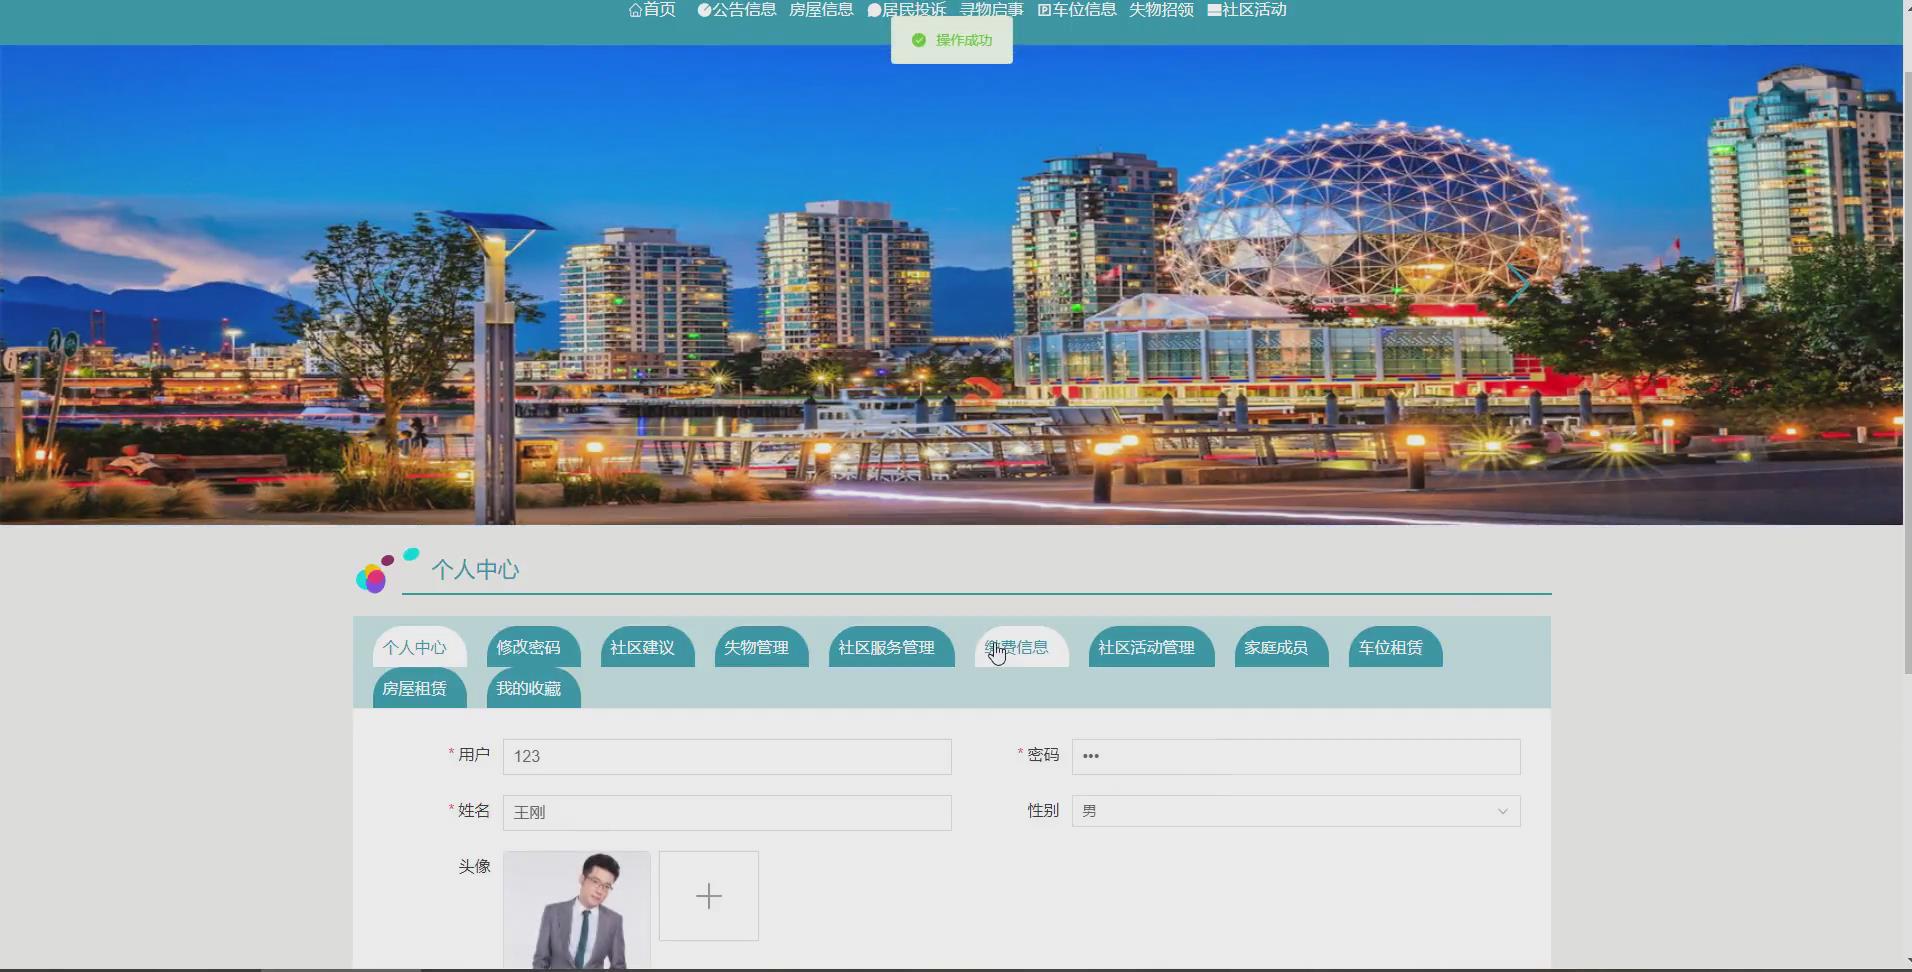
Task: Open 寻物启事 from the top menu
Action: (992, 9)
